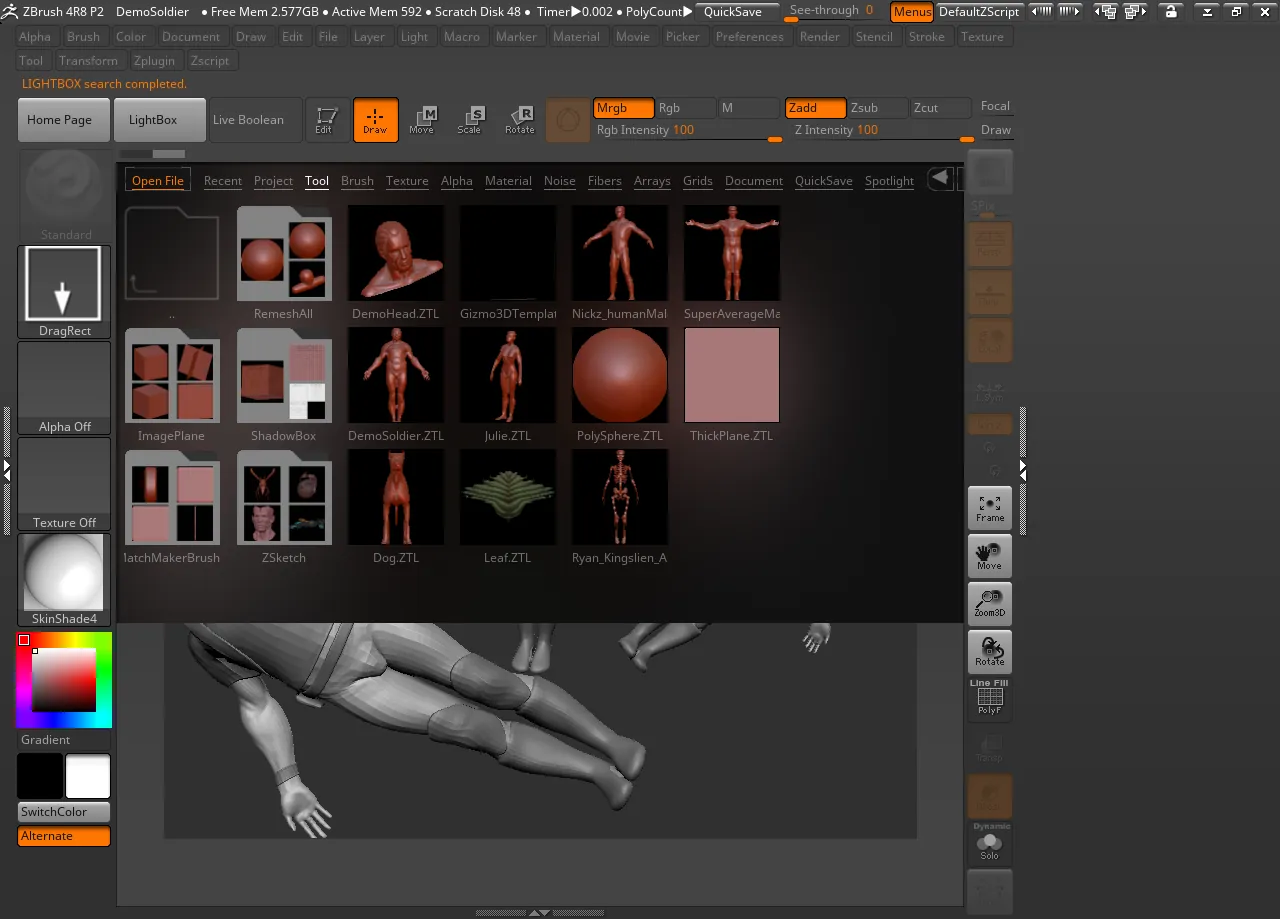Open the Brush menu
Viewport: 1280px width, 919px height.
[x=84, y=37]
